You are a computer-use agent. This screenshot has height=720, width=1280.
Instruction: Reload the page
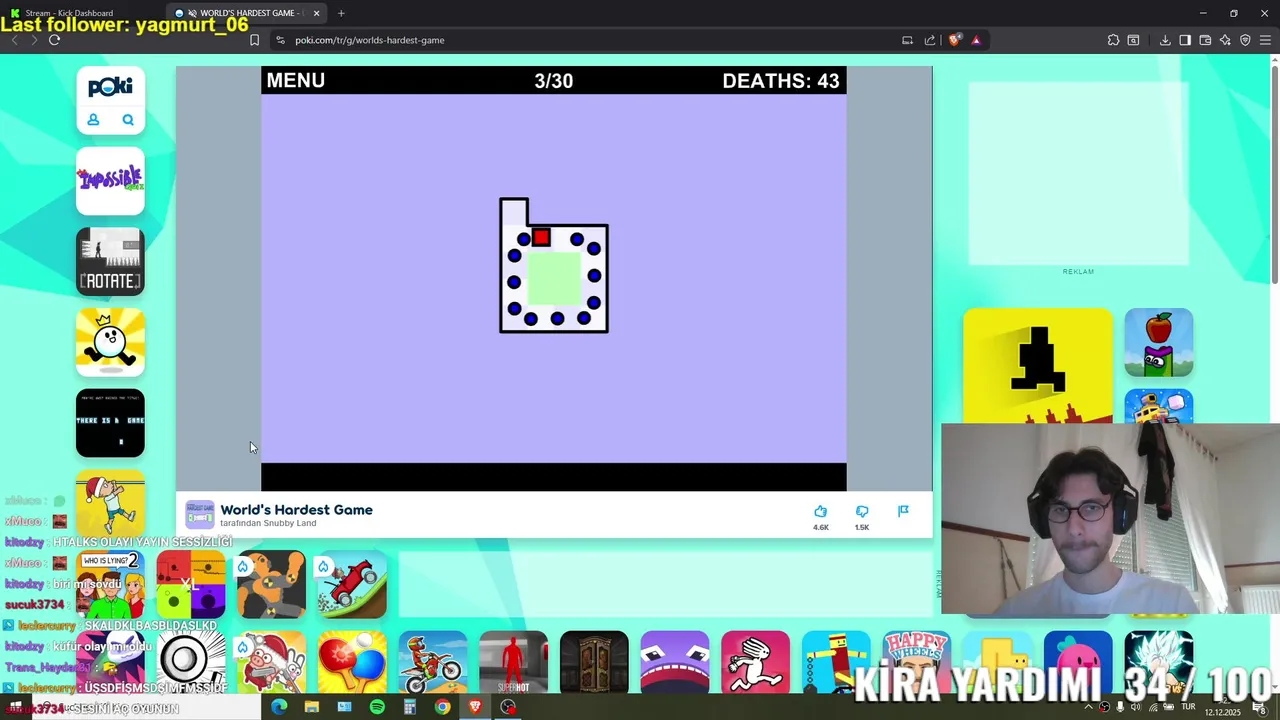[x=54, y=40]
